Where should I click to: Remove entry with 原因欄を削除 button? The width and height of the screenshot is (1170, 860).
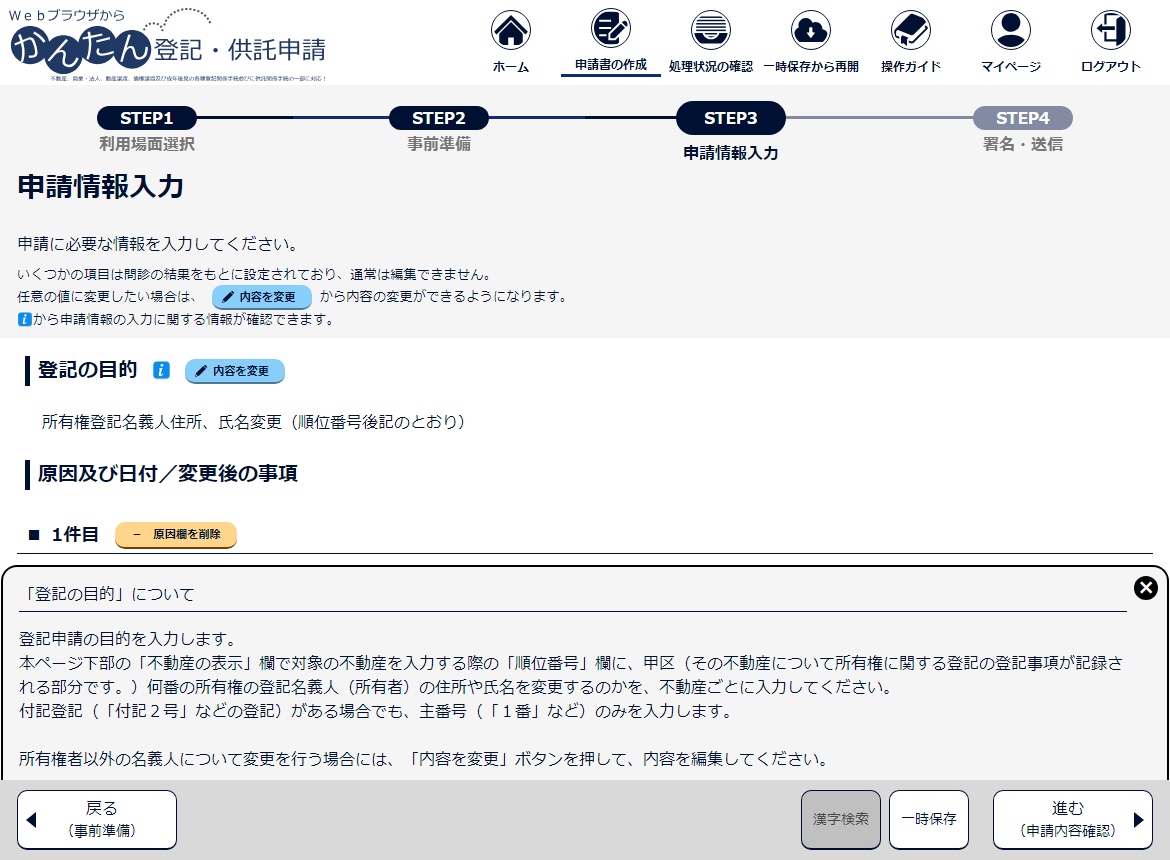tap(176, 535)
